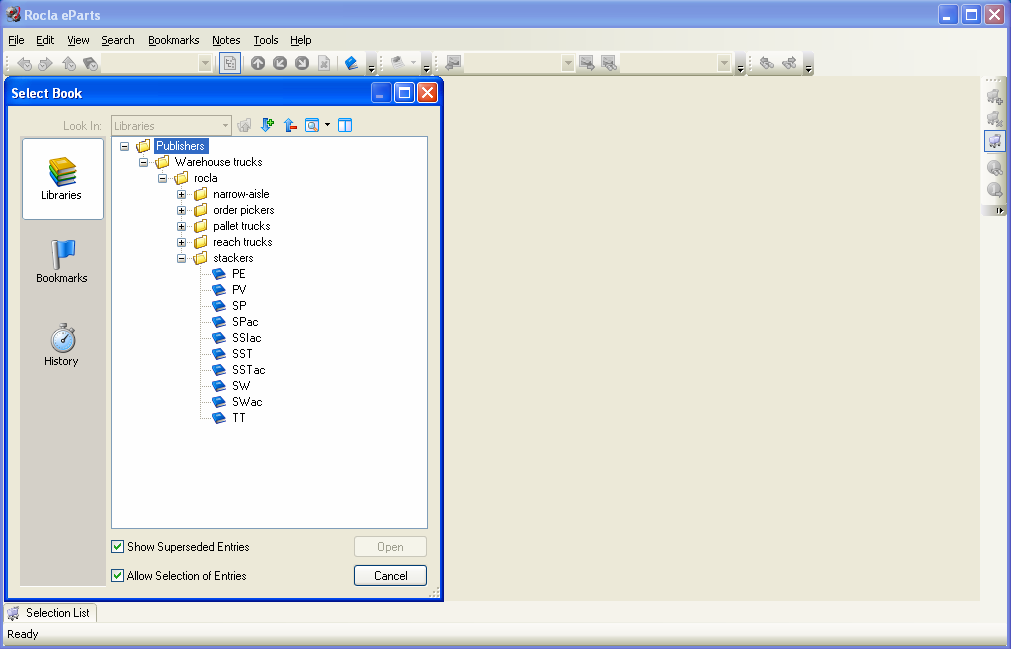
Task: Click the open book blue icon in toolbar
Action: (x=351, y=63)
